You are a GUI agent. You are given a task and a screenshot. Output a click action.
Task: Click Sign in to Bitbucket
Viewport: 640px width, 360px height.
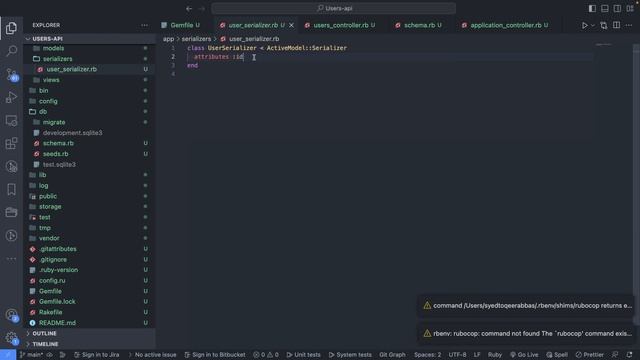215,355
